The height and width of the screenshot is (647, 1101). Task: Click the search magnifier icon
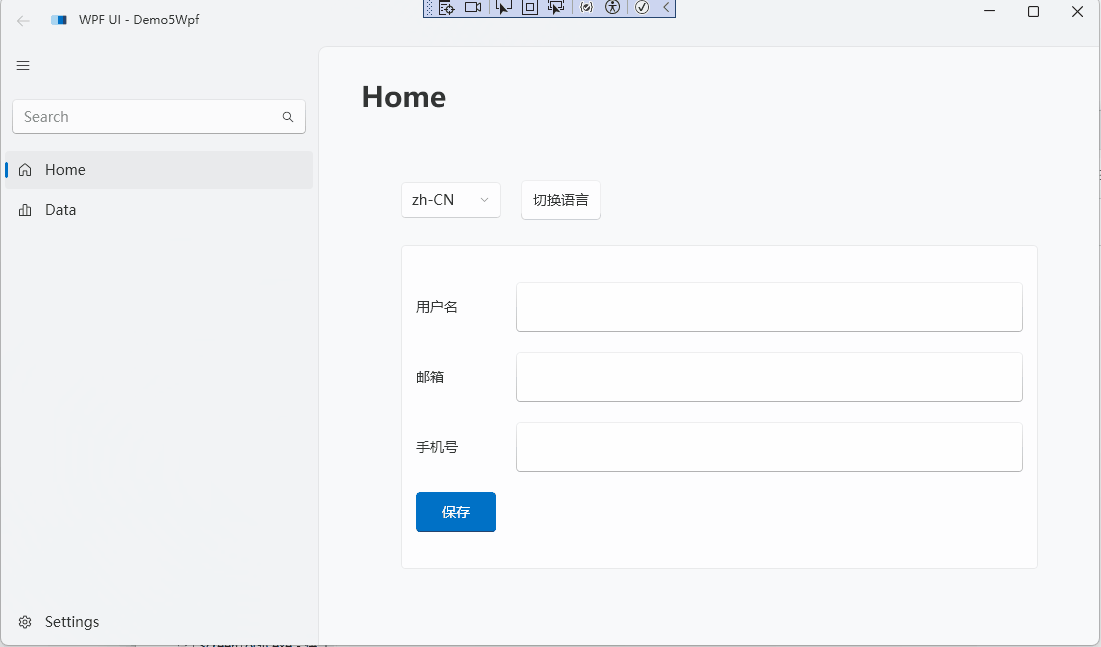coord(288,117)
